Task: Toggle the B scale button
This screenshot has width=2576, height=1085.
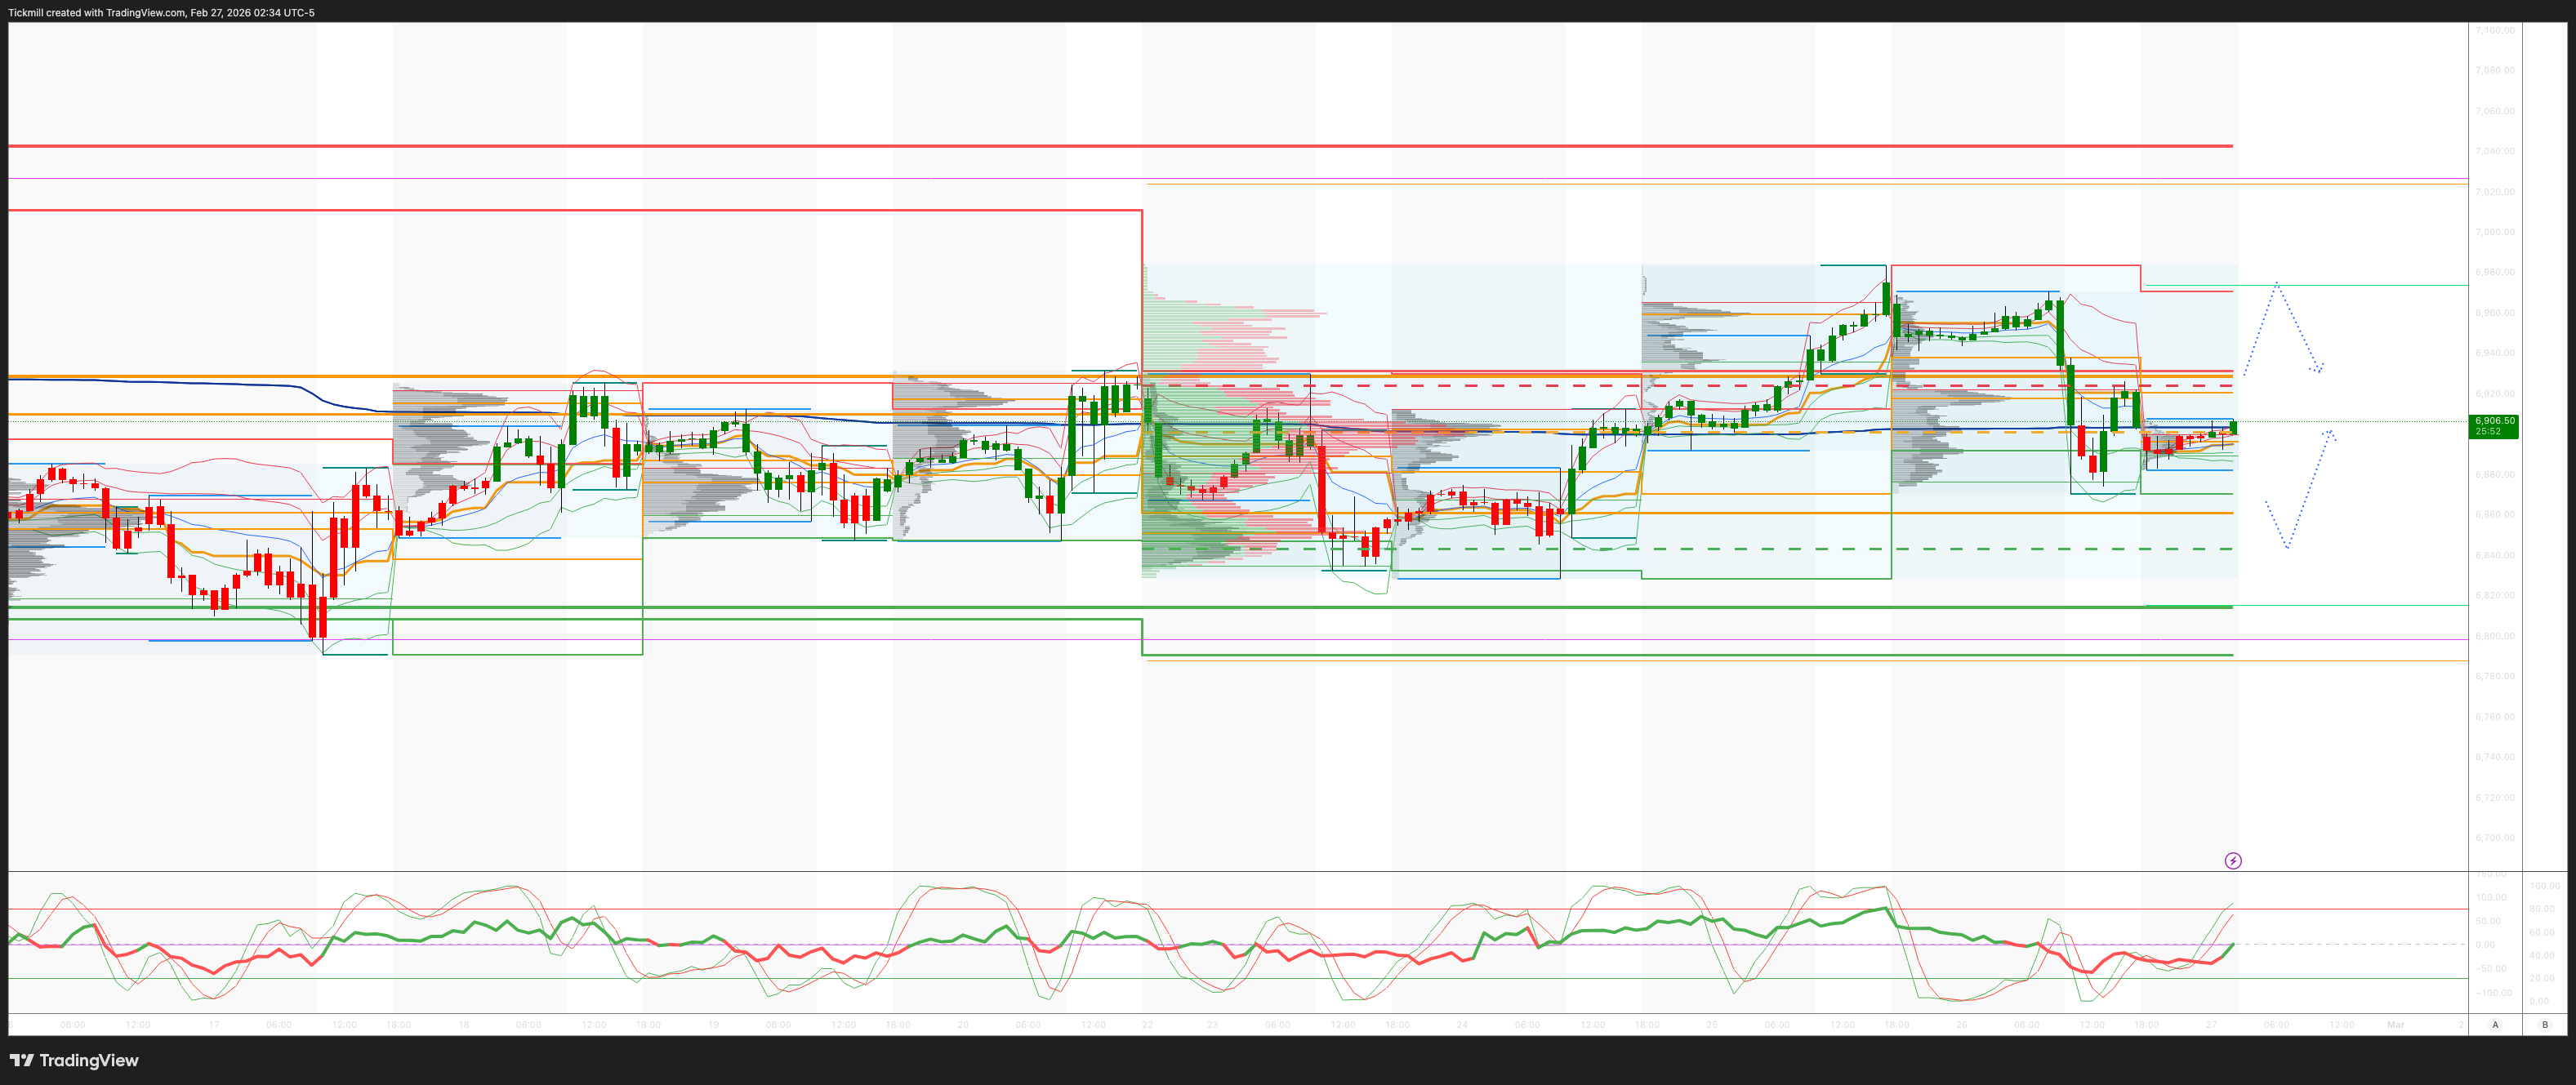Action: pyautogui.click(x=2544, y=1024)
